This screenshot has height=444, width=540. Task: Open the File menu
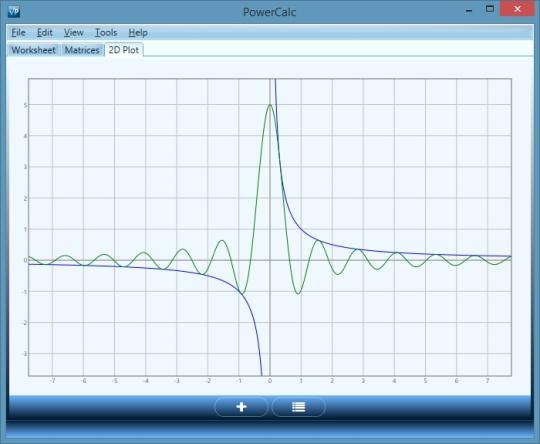click(18, 33)
